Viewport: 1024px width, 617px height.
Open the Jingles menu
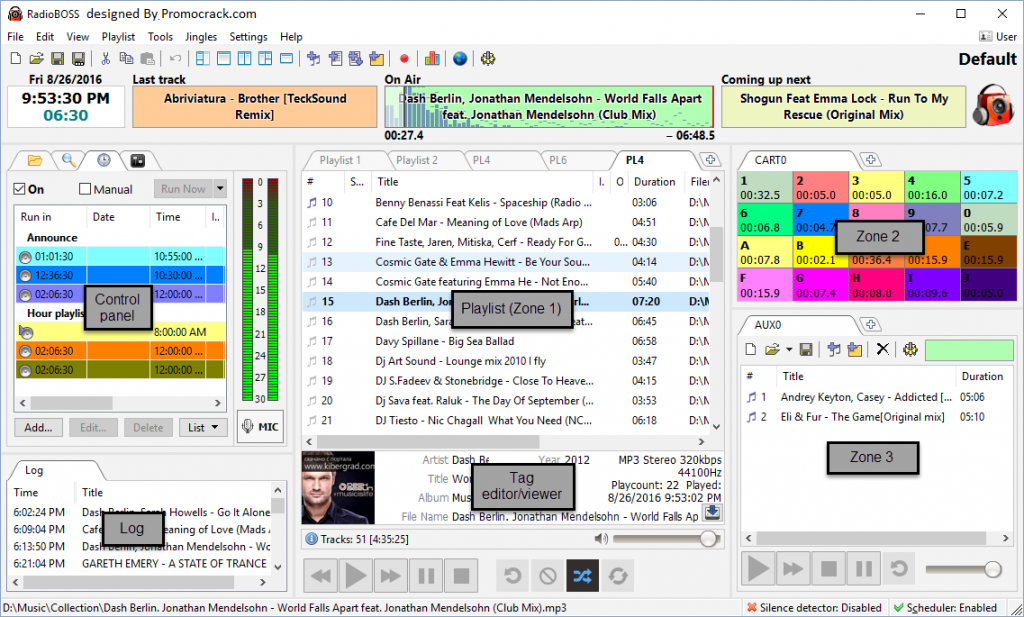pyautogui.click(x=201, y=37)
